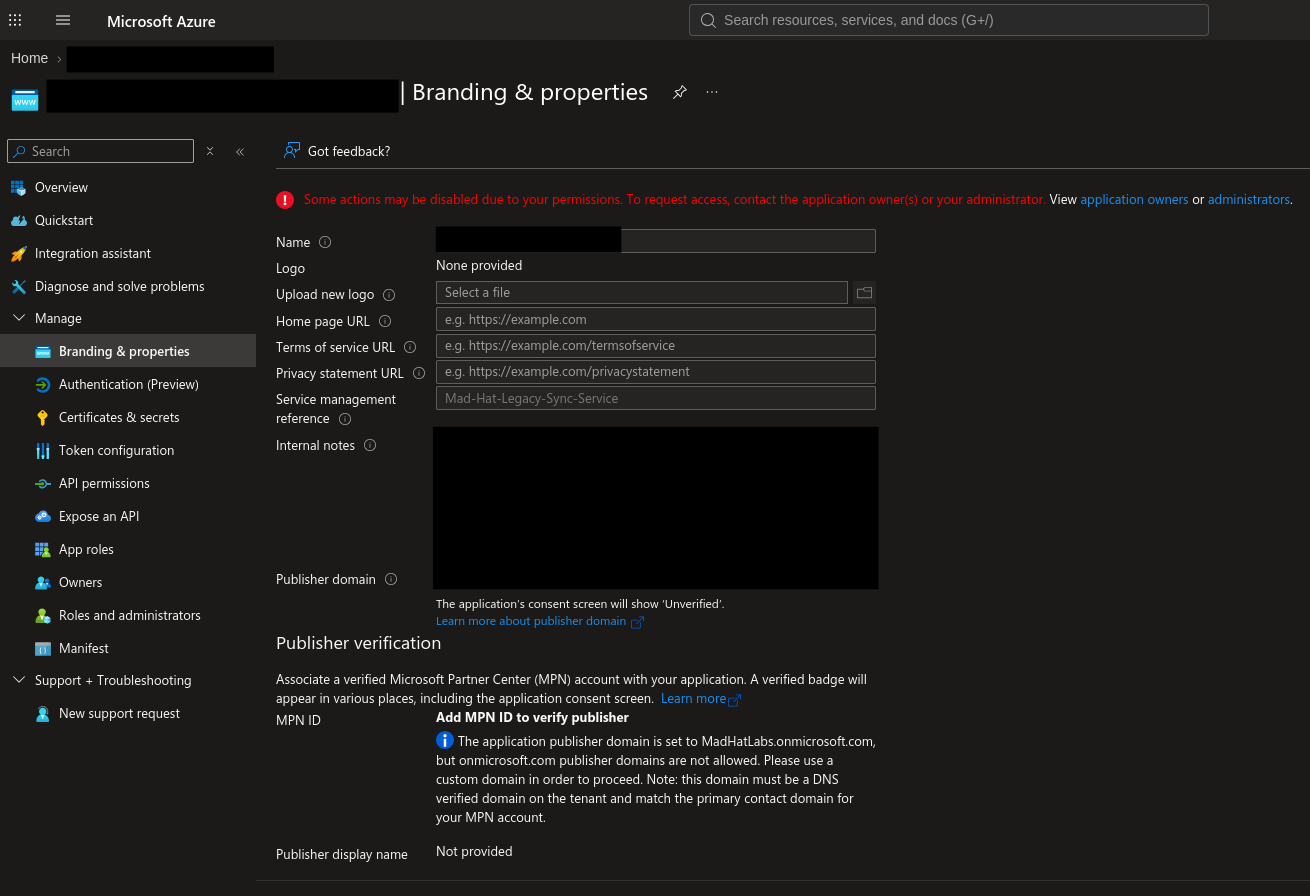The width and height of the screenshot is (1310, 896).
Task: Open the portal hamburger menu
Action: (x=63, y=20)
